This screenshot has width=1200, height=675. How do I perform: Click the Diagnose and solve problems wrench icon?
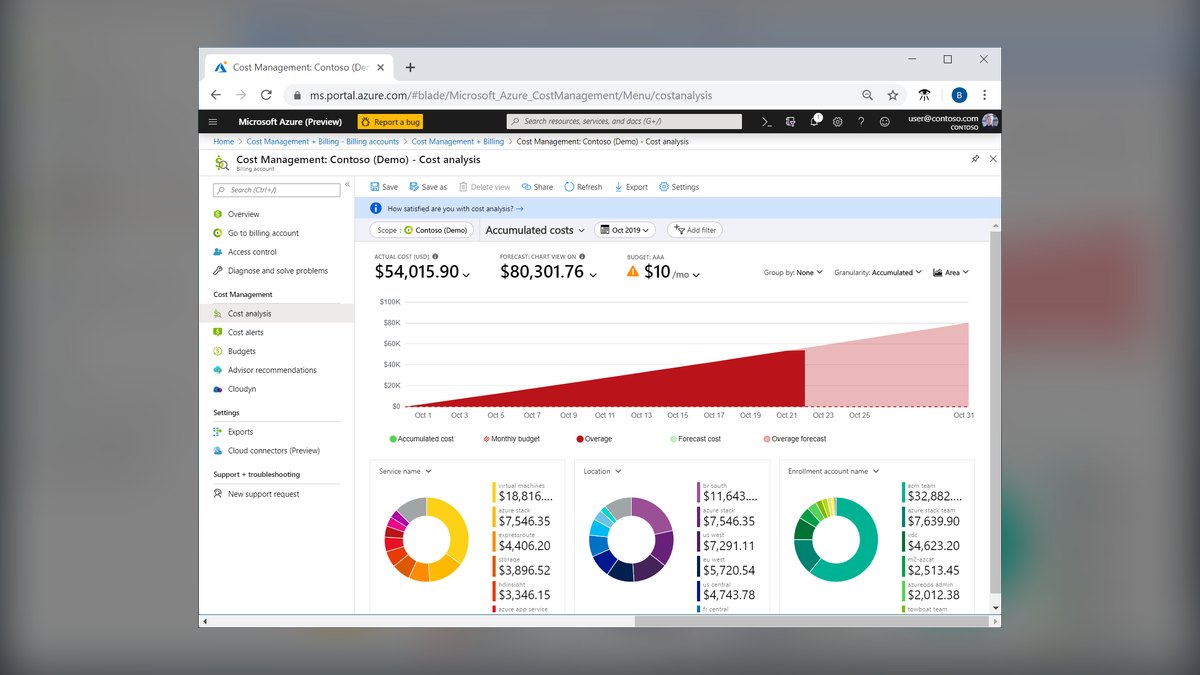pos(218,271)
